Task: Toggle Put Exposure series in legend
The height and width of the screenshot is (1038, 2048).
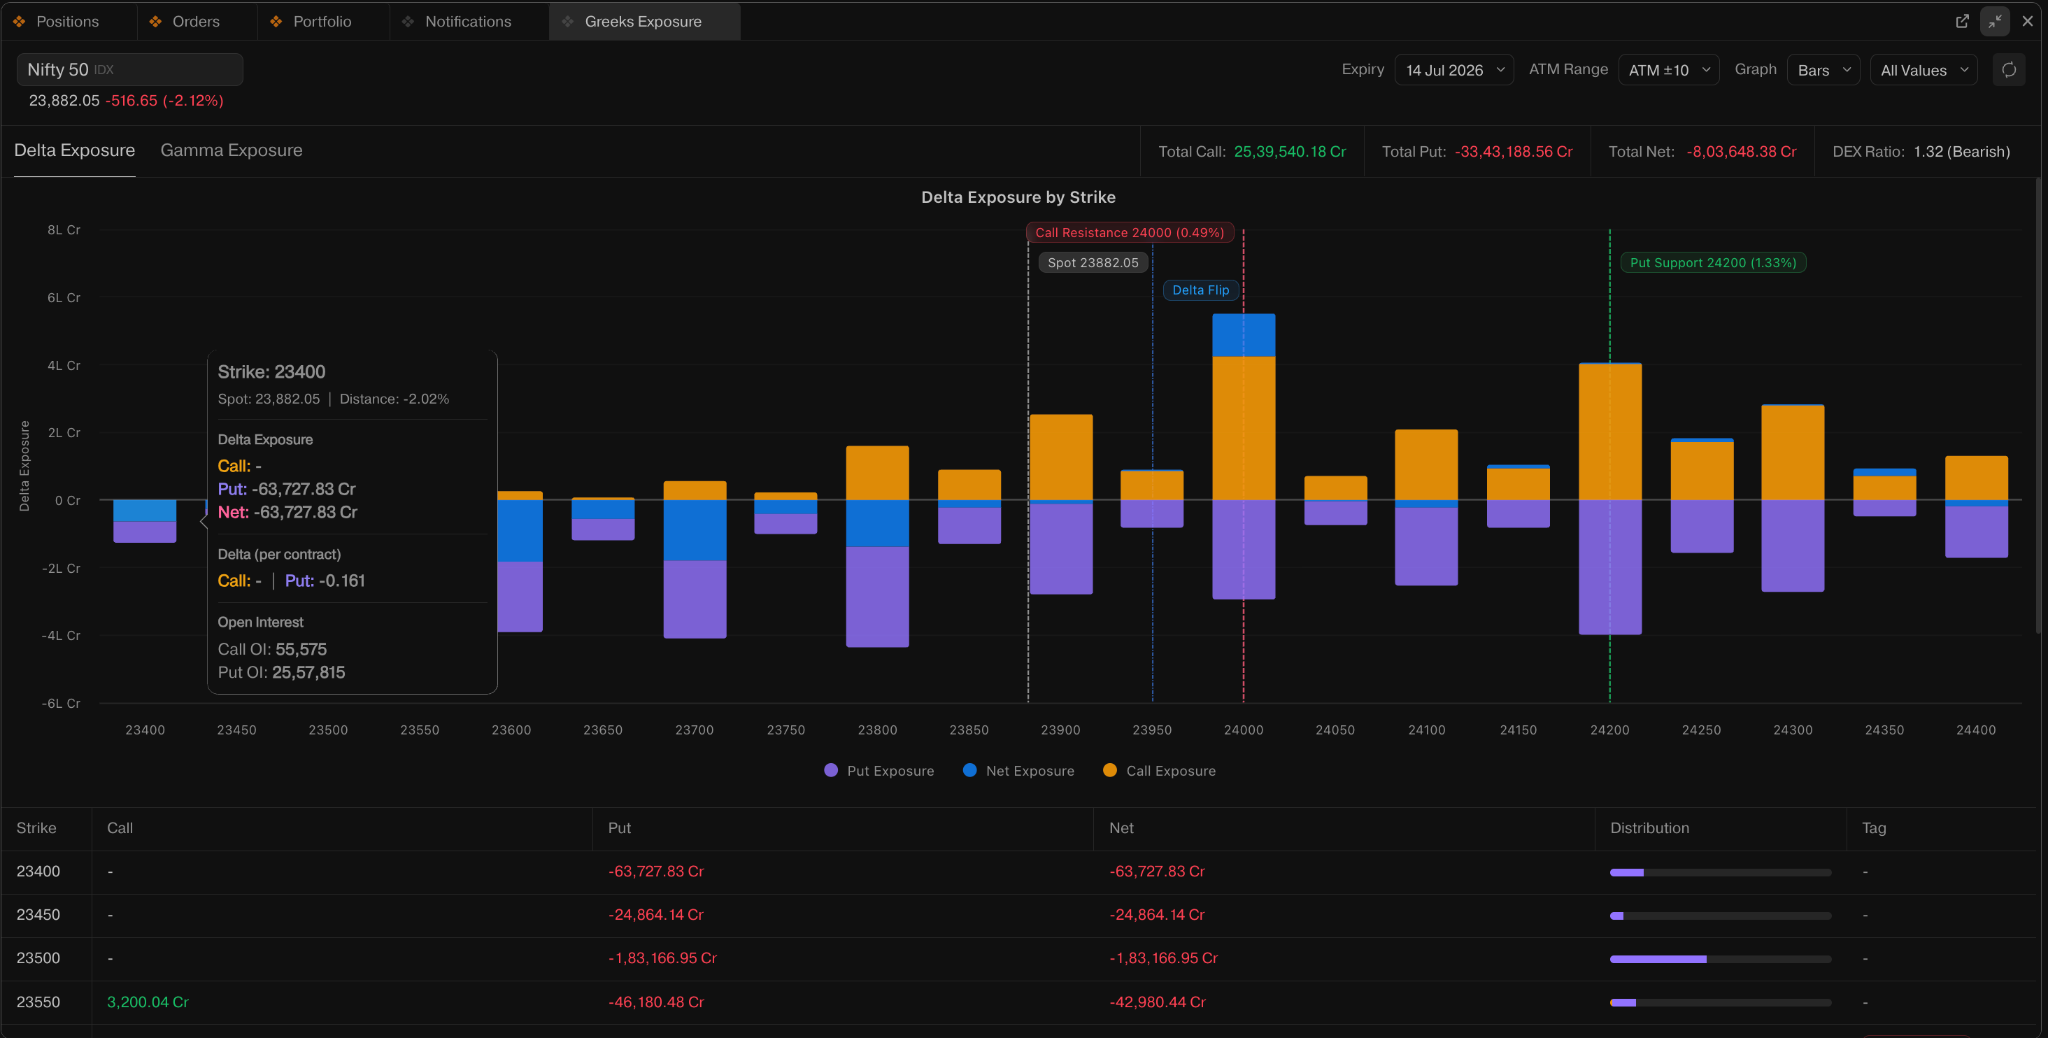Action: 879,771
